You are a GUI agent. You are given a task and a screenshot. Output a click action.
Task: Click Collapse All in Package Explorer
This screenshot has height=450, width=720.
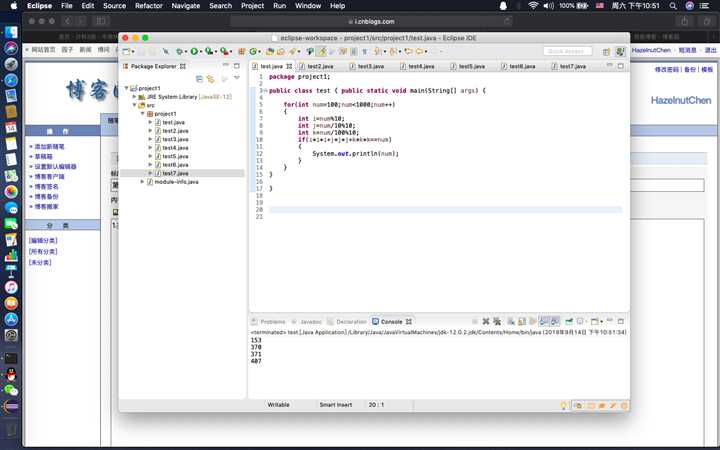(x=199, y=79)
